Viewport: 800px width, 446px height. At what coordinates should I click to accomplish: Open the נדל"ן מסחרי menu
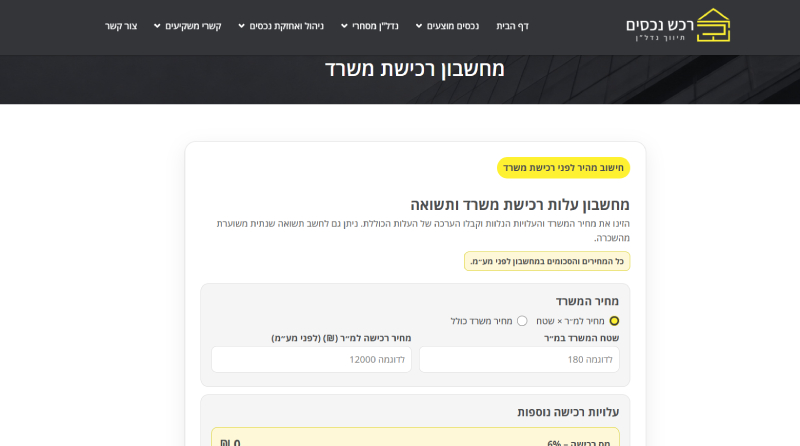[375, 26]
